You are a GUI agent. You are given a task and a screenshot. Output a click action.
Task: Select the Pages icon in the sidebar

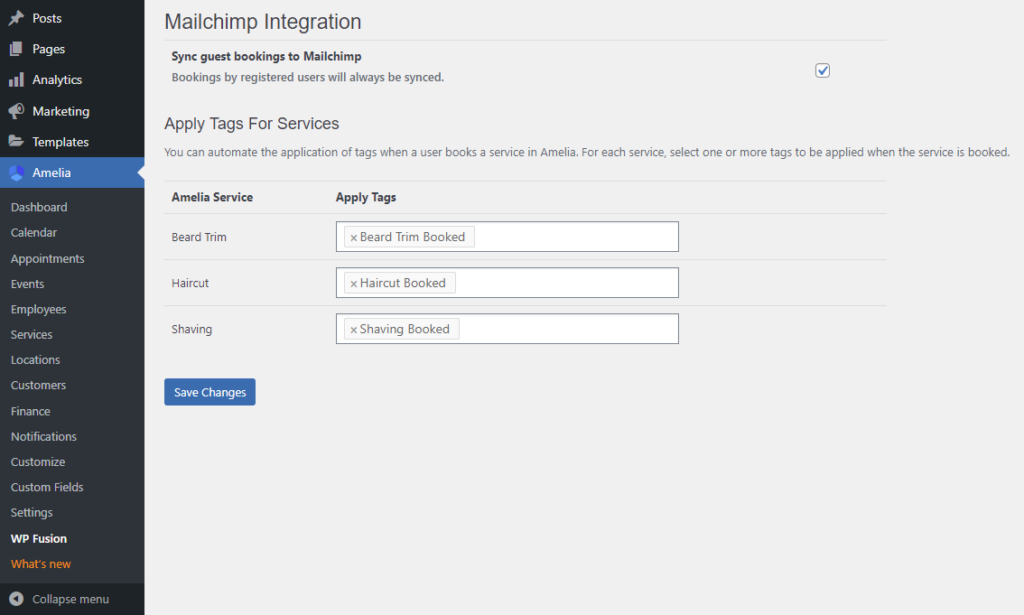[14, 48]
